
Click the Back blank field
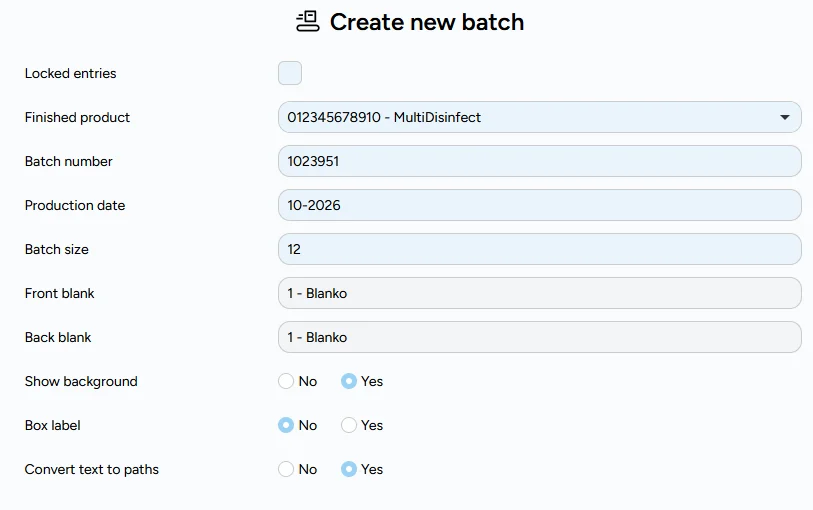point(540,337)
